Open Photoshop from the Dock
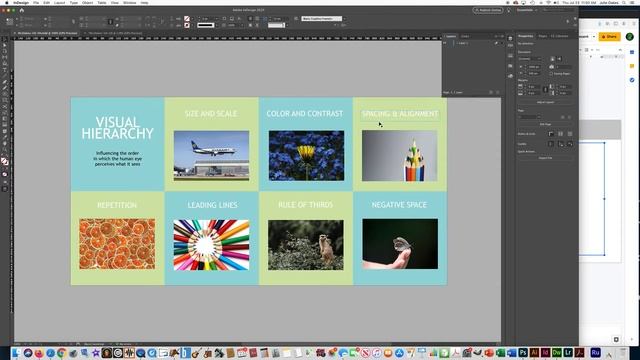The height and width of the screenshot is (360, 640). [523, 353]
